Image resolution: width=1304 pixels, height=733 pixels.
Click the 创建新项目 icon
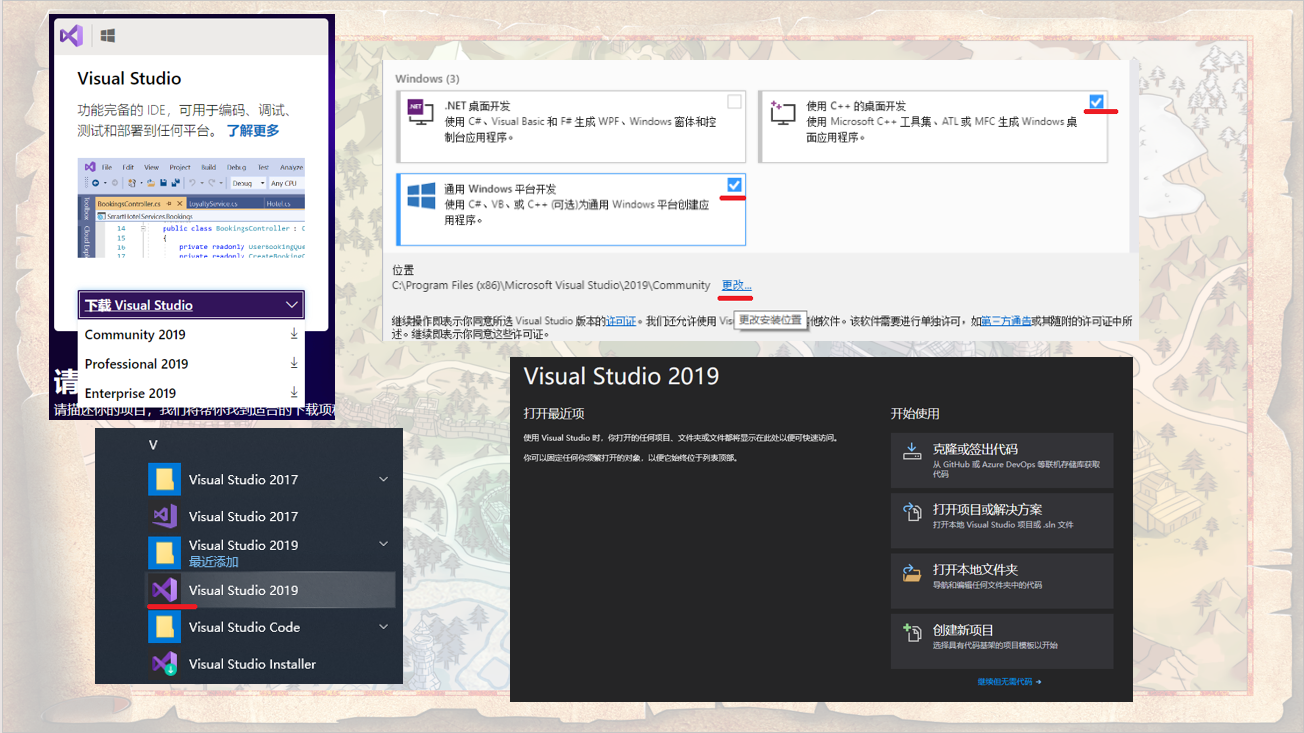click(x=912, y=632)
